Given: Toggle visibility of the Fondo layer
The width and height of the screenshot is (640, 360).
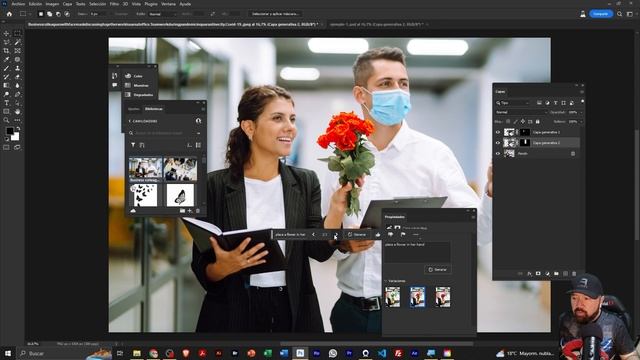Looking at the screenshot, I should click(498, 153).
